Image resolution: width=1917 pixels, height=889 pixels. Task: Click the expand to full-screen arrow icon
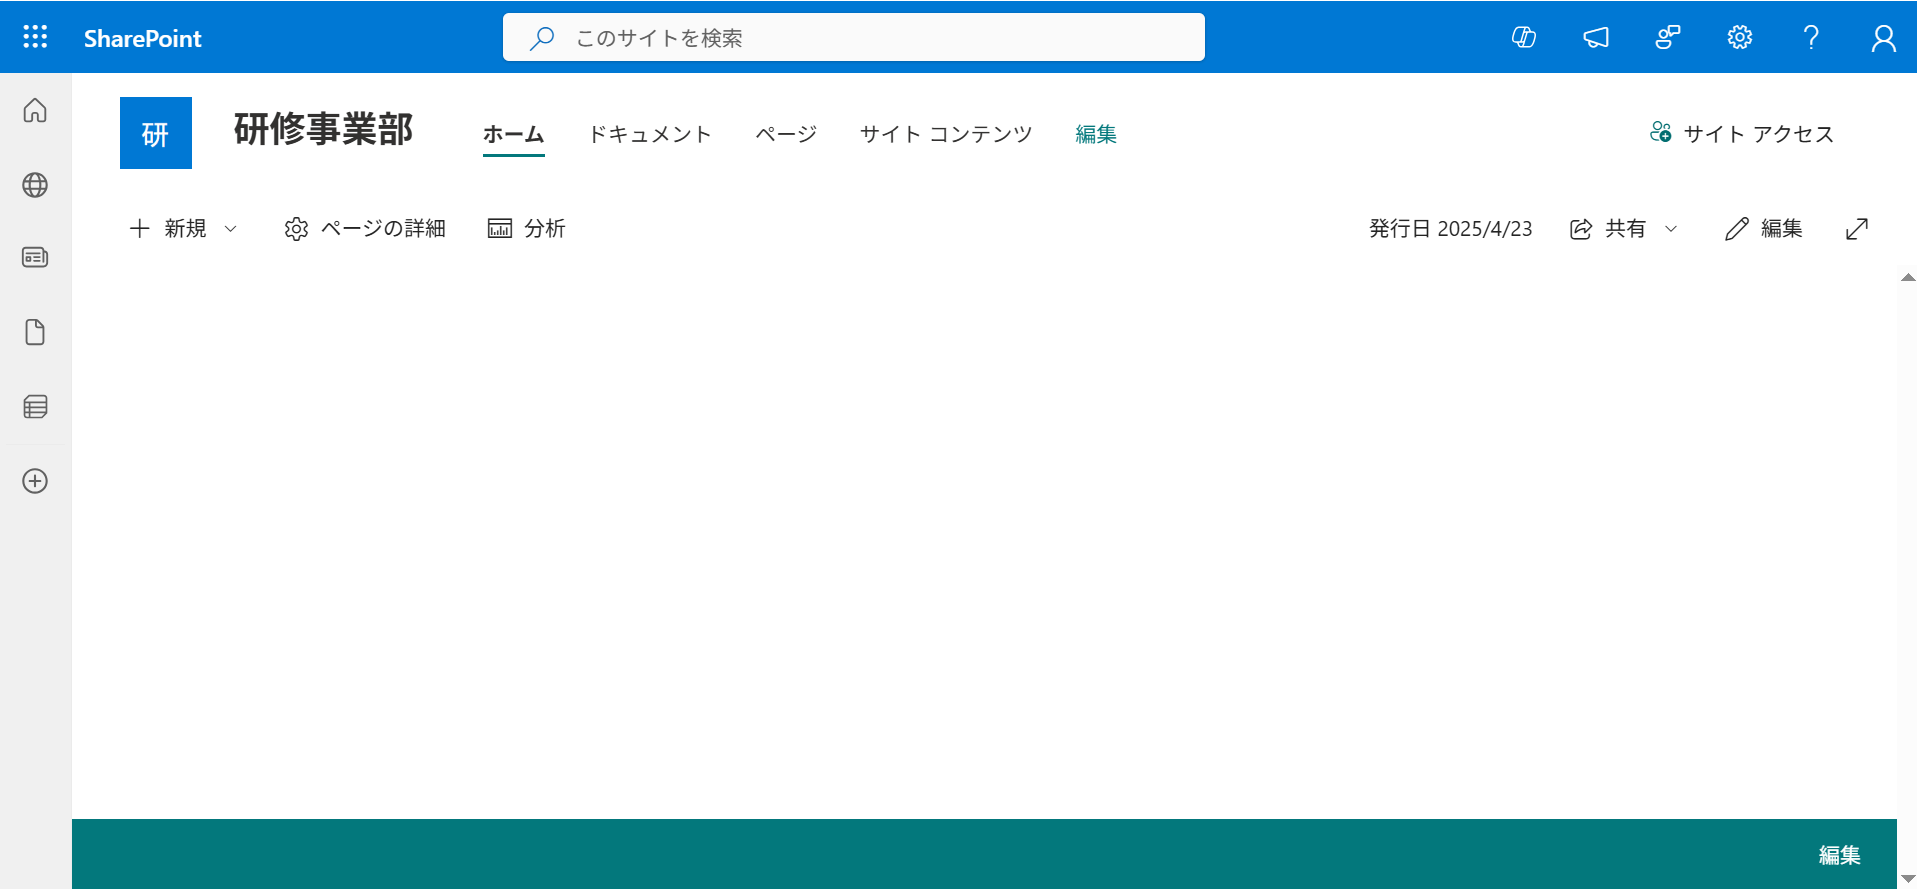point(1856,229)
